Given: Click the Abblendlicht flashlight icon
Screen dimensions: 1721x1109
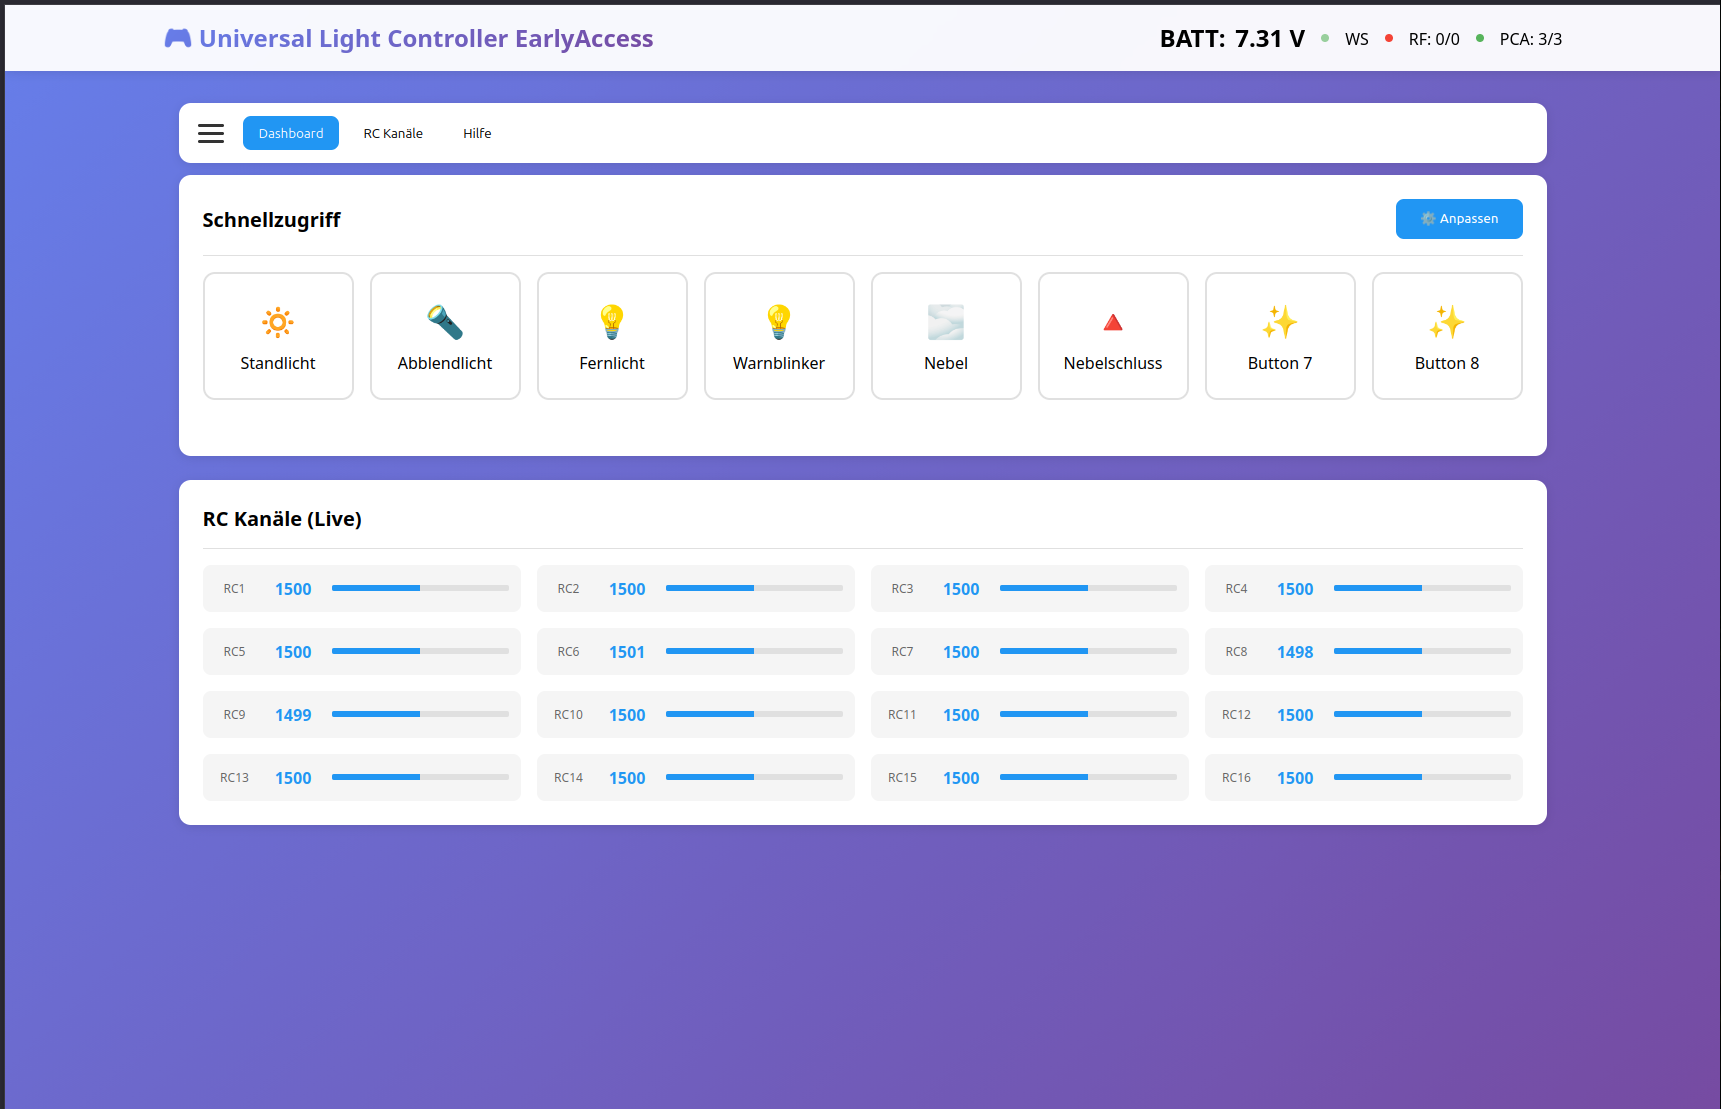Looking at the screenshot, I should 445,322.
